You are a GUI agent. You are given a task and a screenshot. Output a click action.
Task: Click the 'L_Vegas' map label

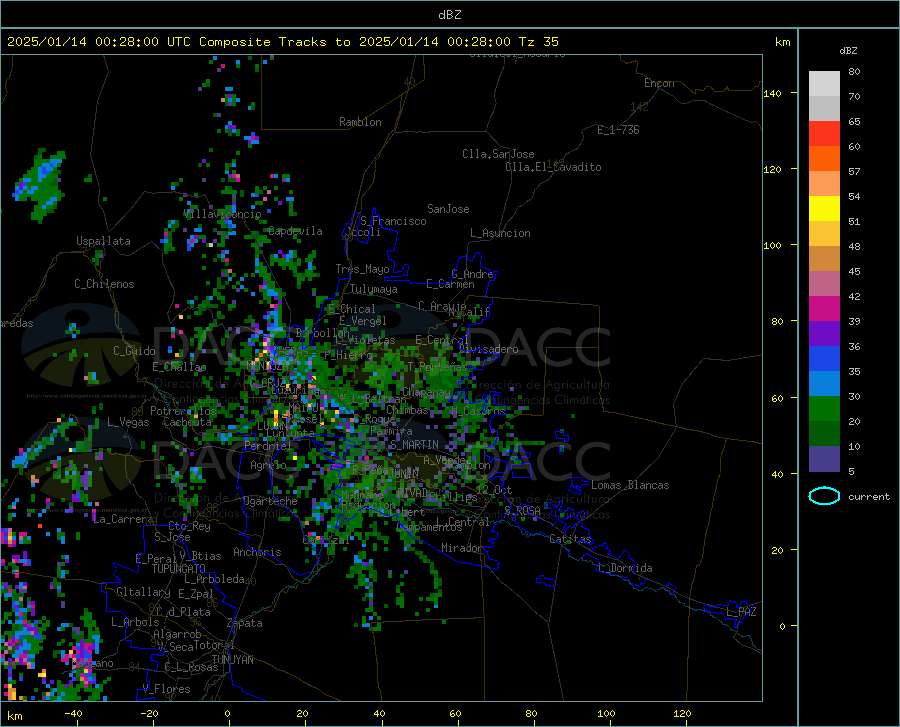(128, 422)
